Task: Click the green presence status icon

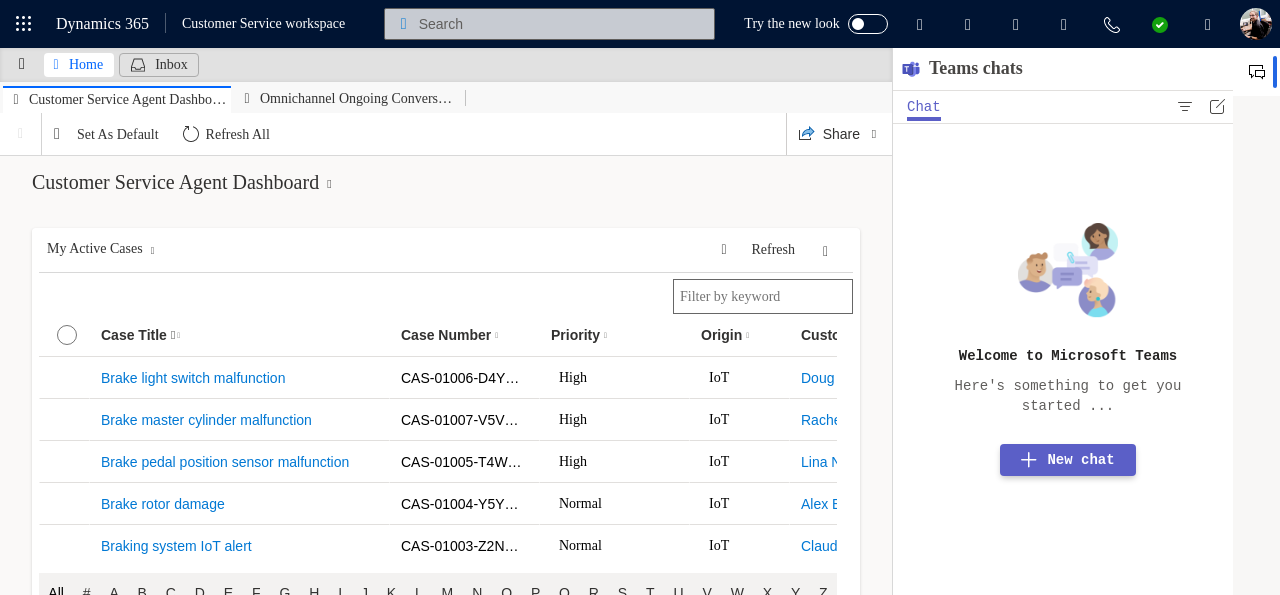Action: [x=1159, y=24]
